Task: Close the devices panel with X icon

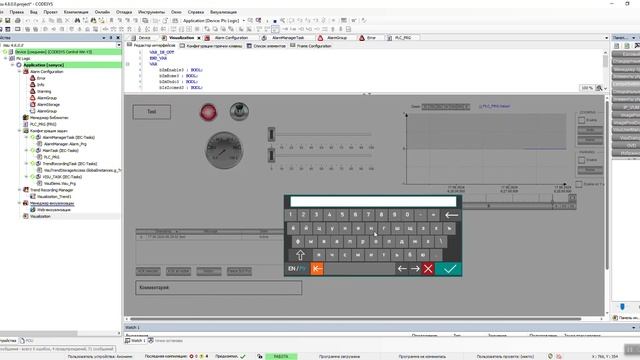Action: coord(118,38)
